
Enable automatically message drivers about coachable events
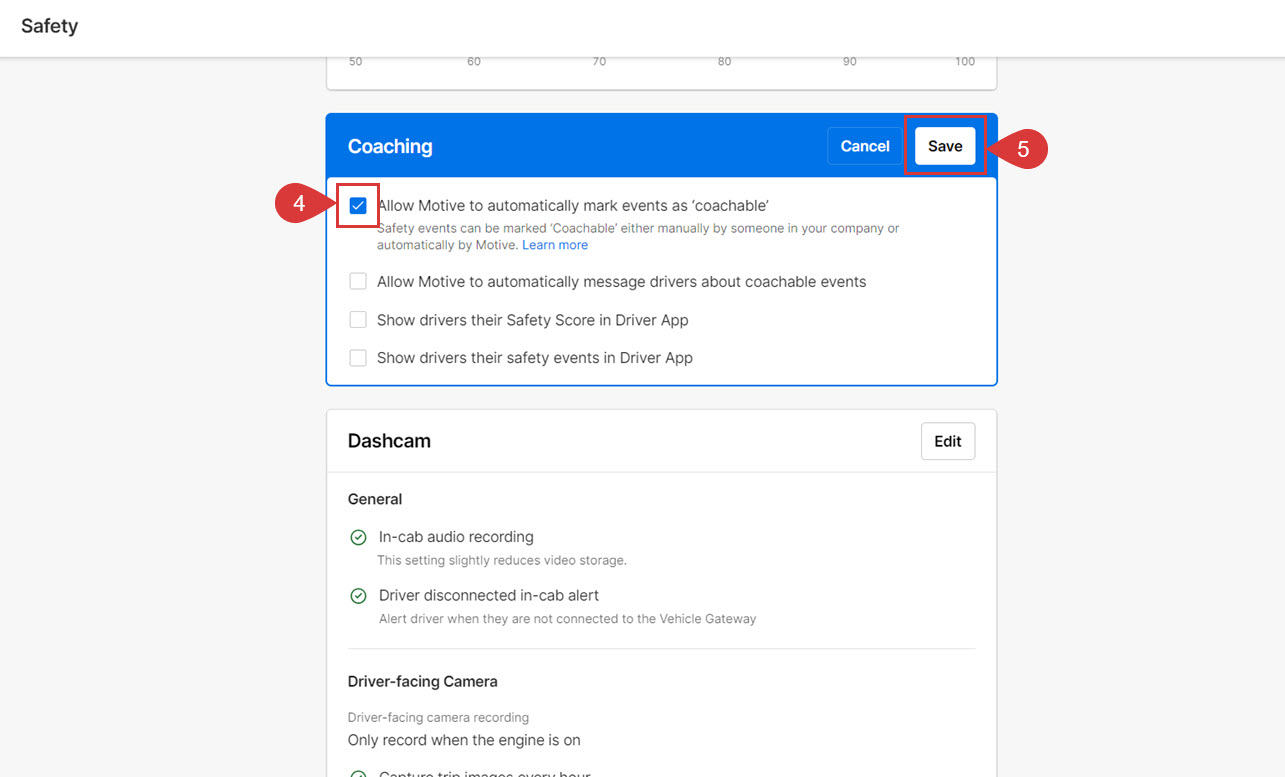click(x=358, y=282)
